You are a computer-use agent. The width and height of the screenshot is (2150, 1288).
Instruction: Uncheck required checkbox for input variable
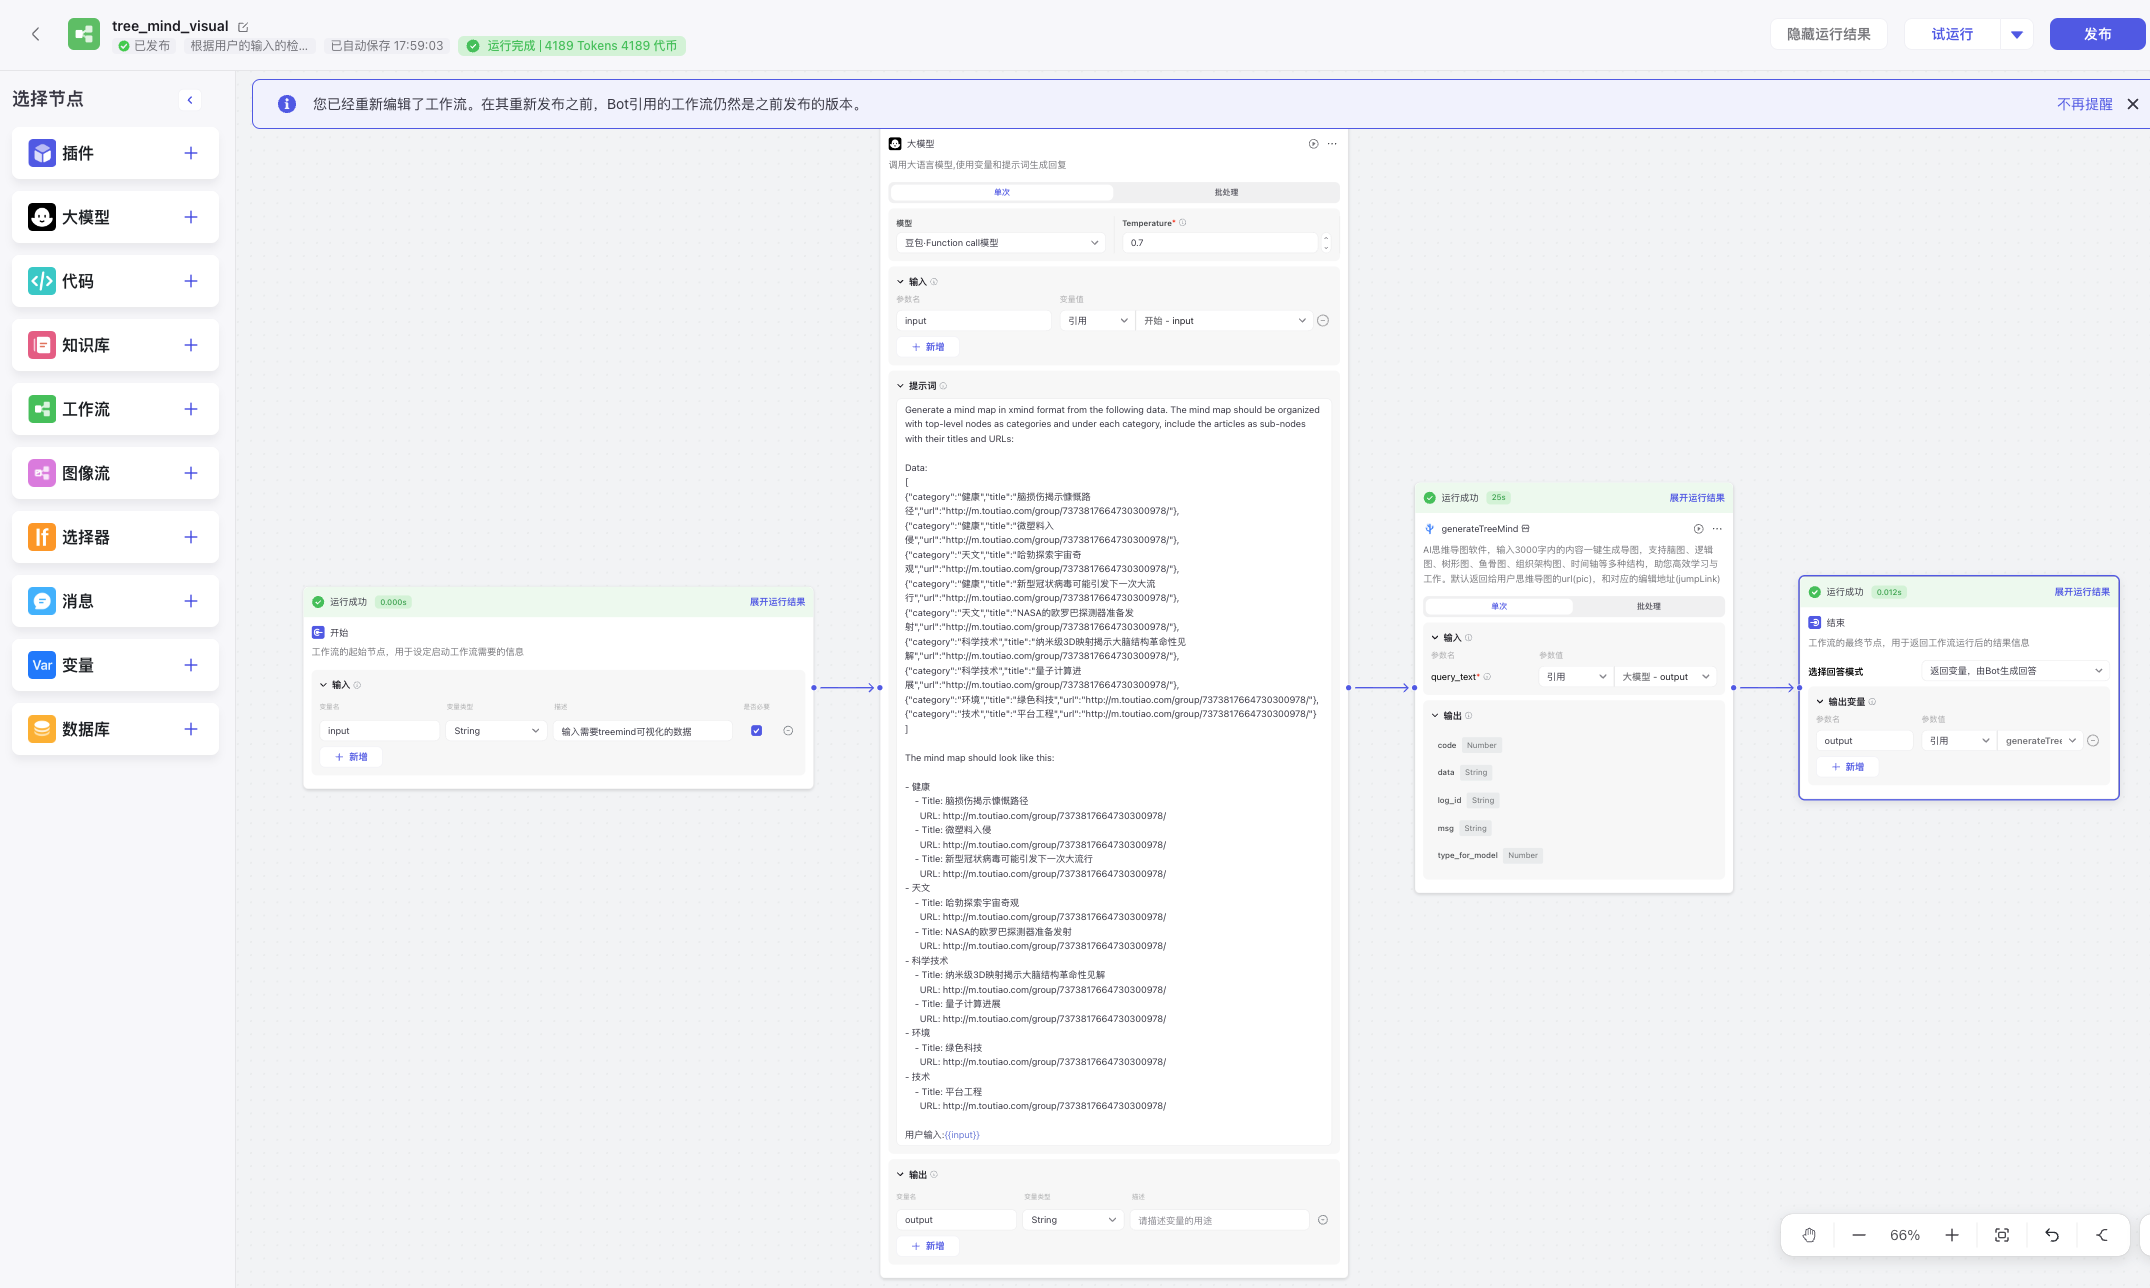coord(756,731)
